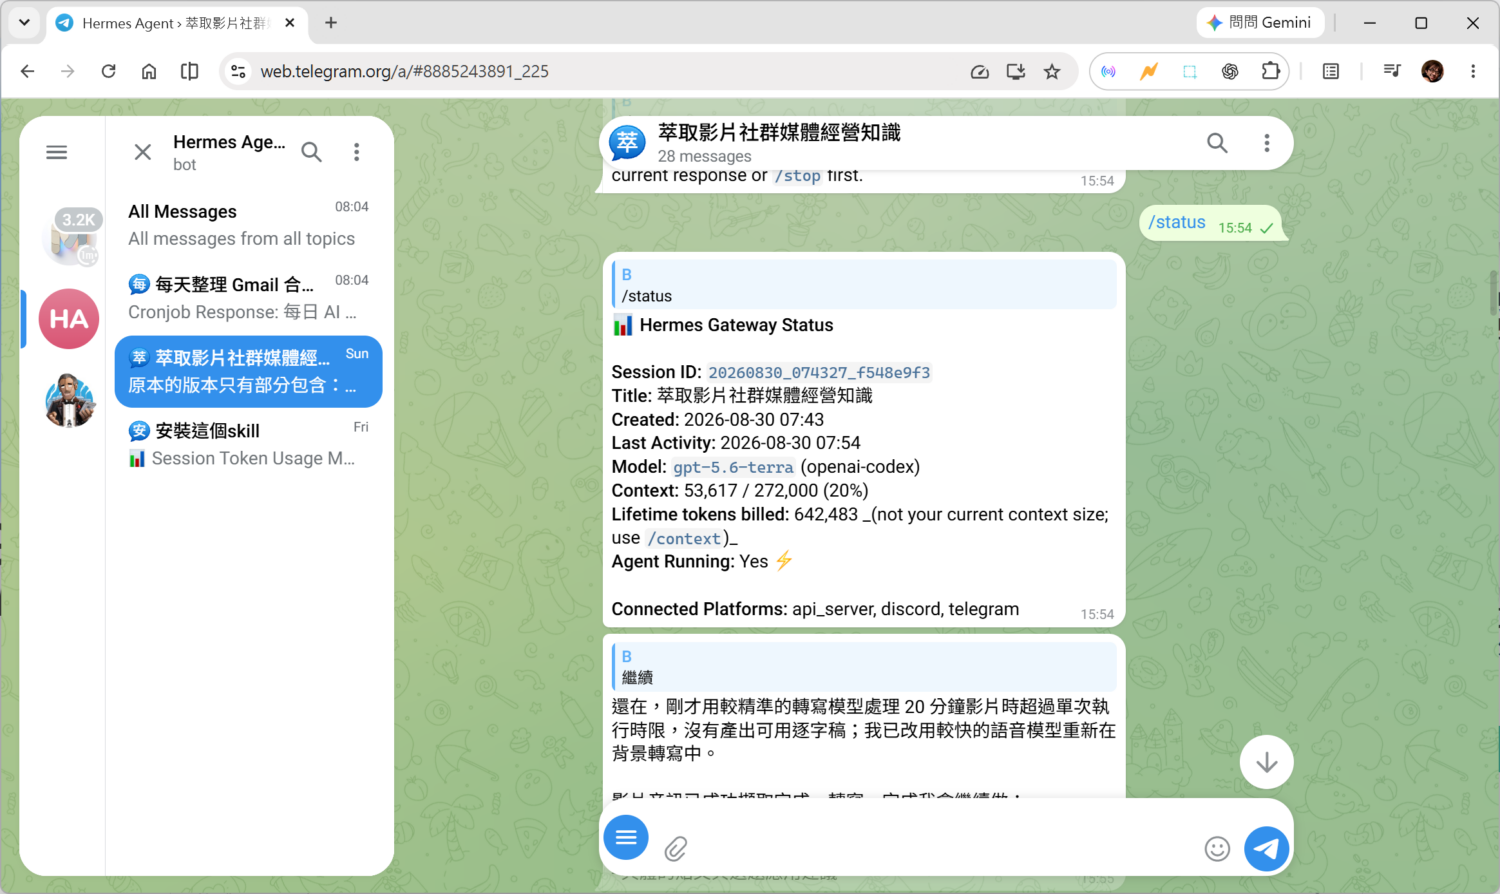Open the Telegram hamburger menu
This screenshot has height=894, width=1500.
point(57,152)
